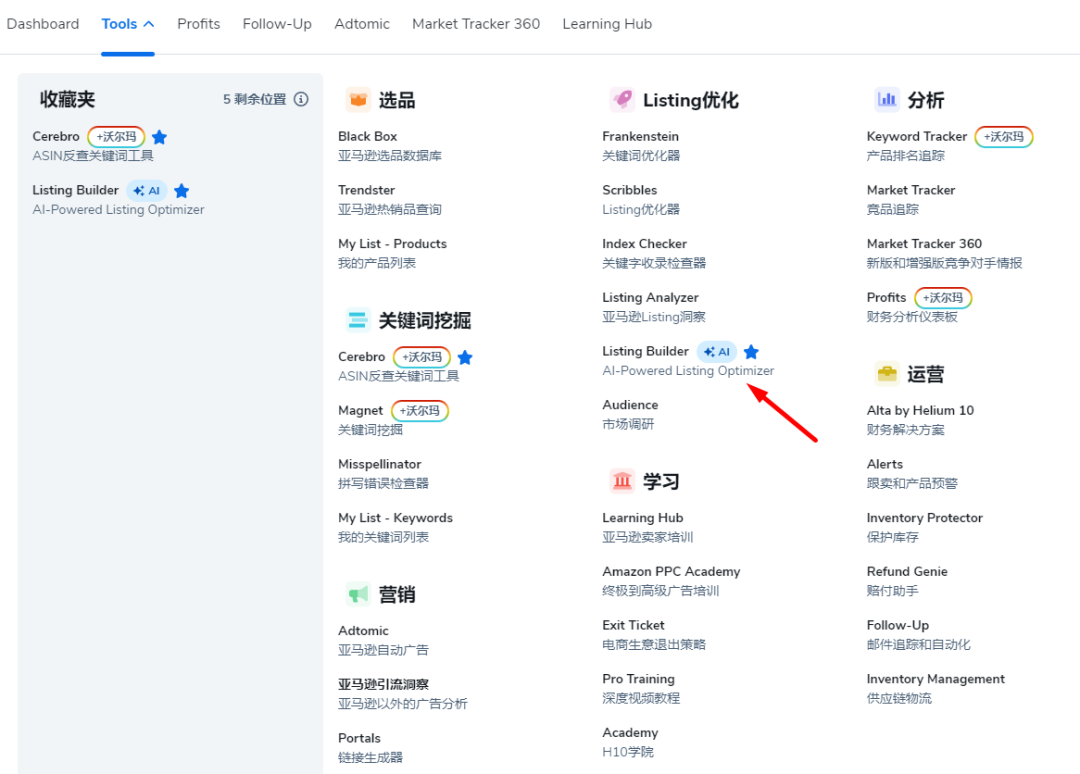
Task: Toggle the Cerebro star under 关键词挖掘
Action: coord(465,357)
